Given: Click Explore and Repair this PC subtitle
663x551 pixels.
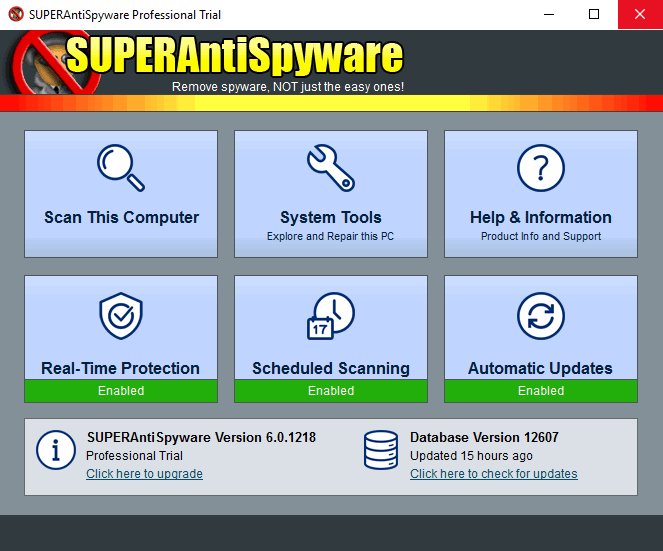Looking at the screenshot, I should (330, 236).
